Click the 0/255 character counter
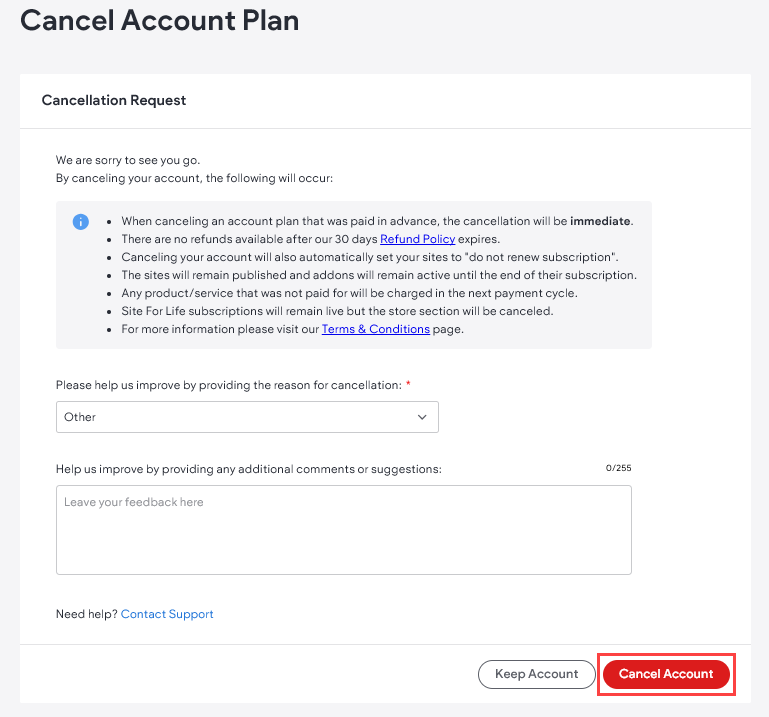Screen dimensions: 769x717 coord(618,467)
